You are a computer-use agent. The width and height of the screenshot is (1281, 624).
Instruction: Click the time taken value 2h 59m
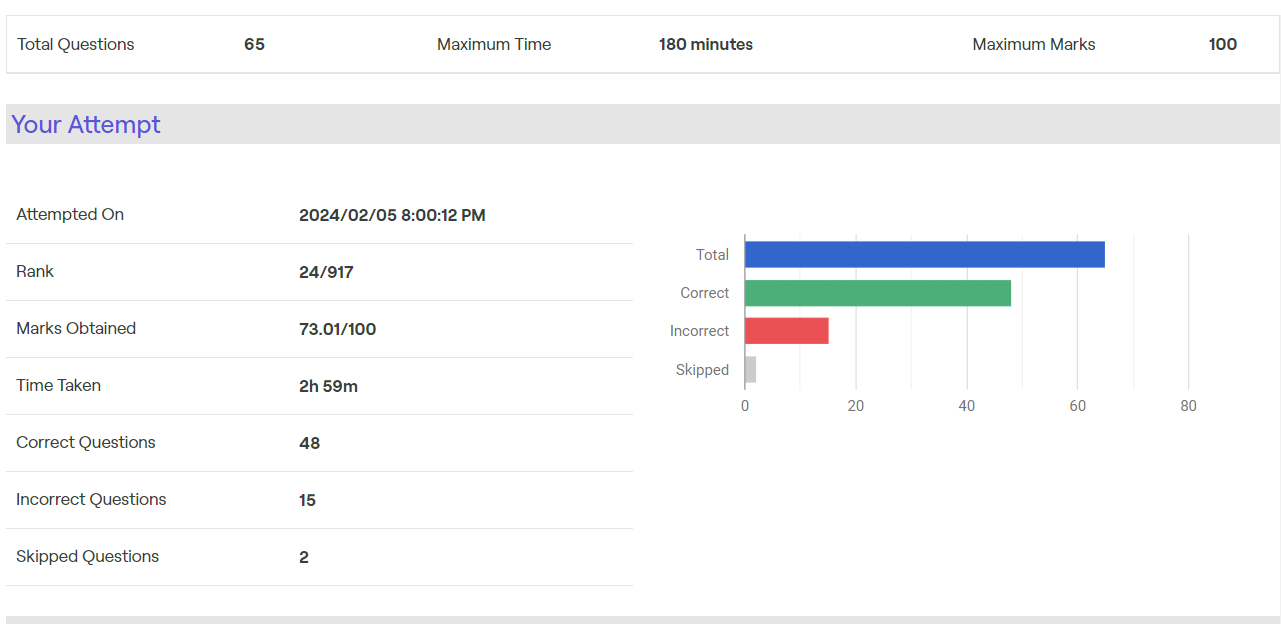(x=328, y=386)
